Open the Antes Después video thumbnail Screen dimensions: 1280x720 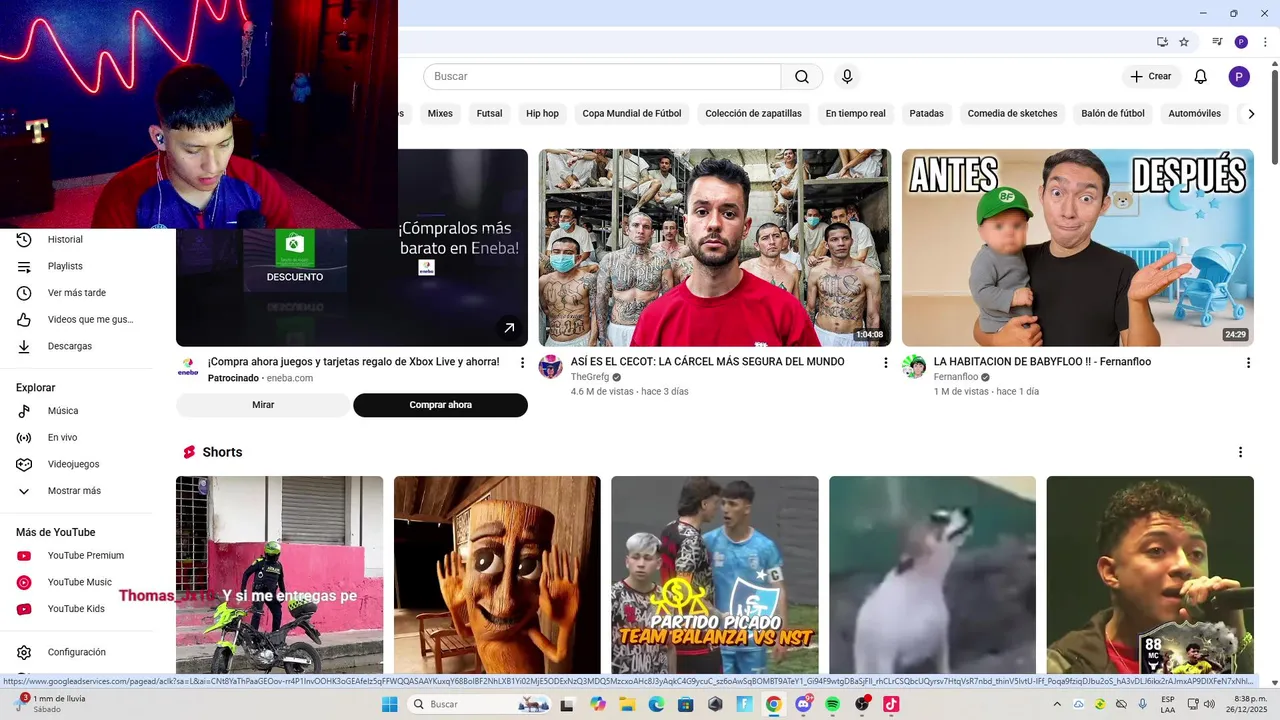(x=1078, y=248)
